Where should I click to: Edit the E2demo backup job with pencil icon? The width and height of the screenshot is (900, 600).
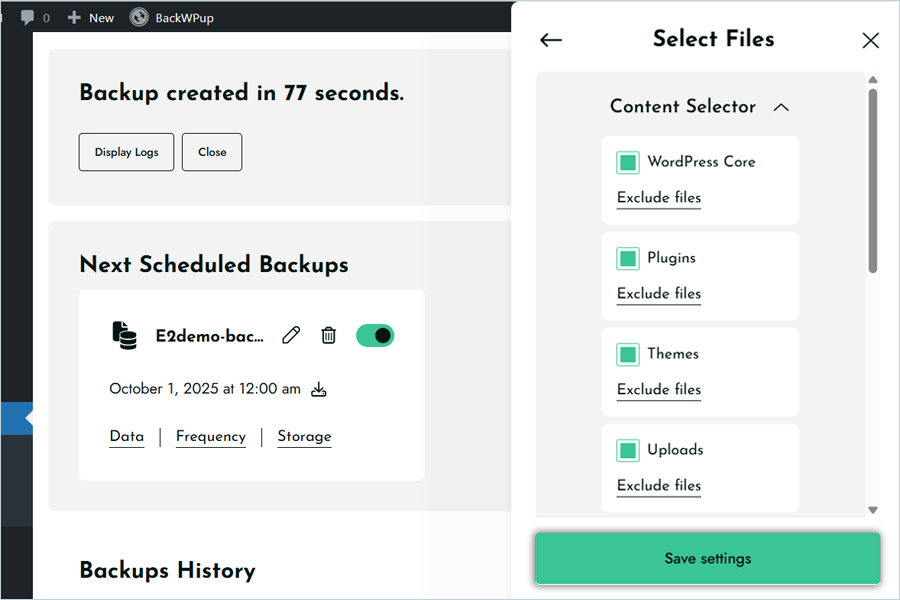pyautogui.click(x=291, y=336)
